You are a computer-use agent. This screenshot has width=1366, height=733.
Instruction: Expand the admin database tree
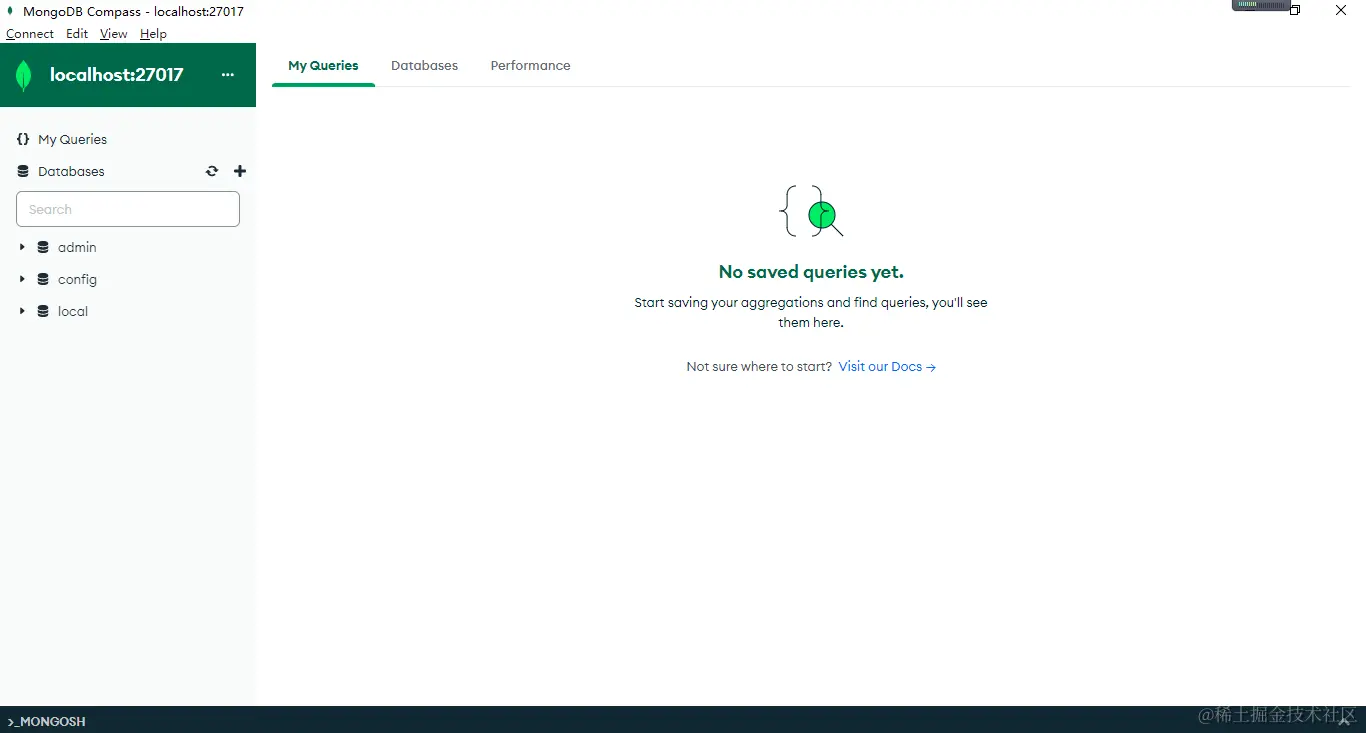click(x=22, y=247)
